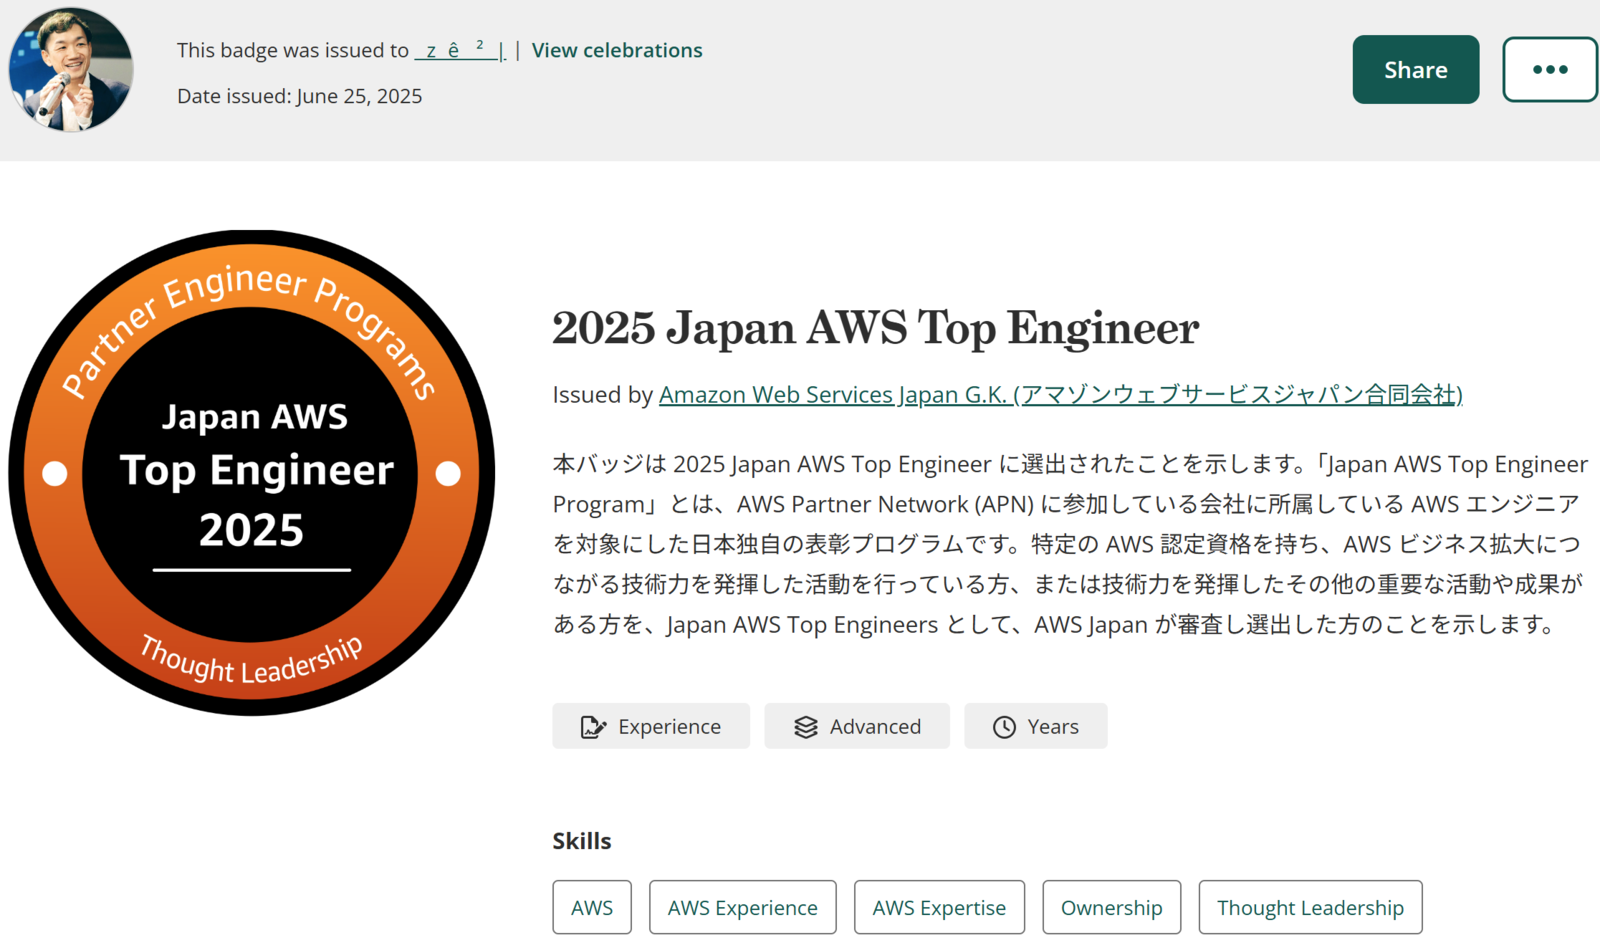This screenshot has height=948, width=1600.
Task: Open View celebrations link
Action: pos(617,50)
